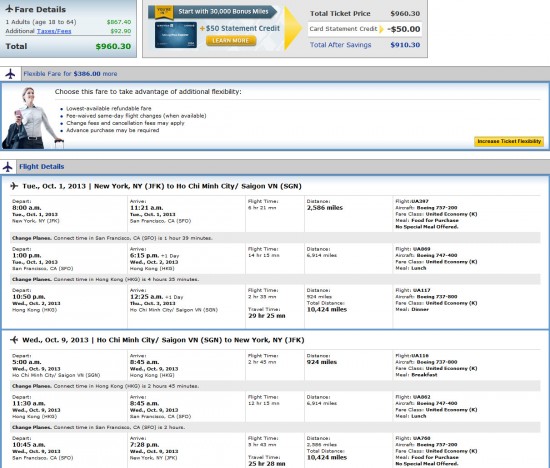Viewport: 550px width, 468px height.
Task: Click Total After Savings amount $910.30
Action: click(405, 45)
